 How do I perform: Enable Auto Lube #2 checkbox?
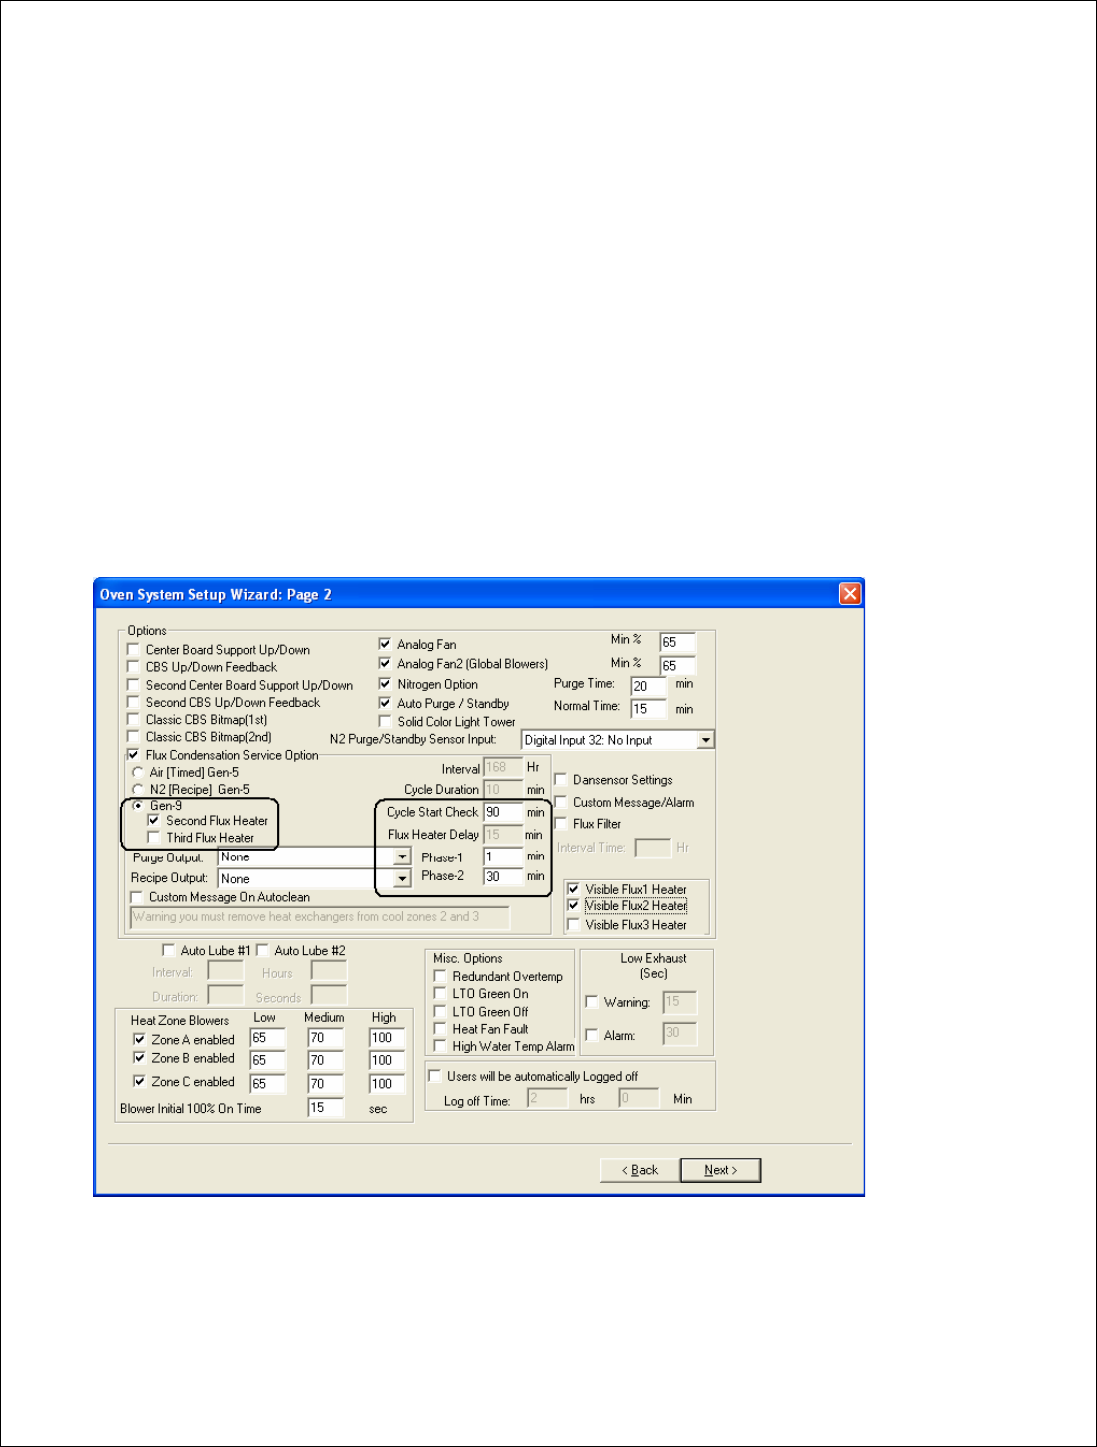point(263,950)
